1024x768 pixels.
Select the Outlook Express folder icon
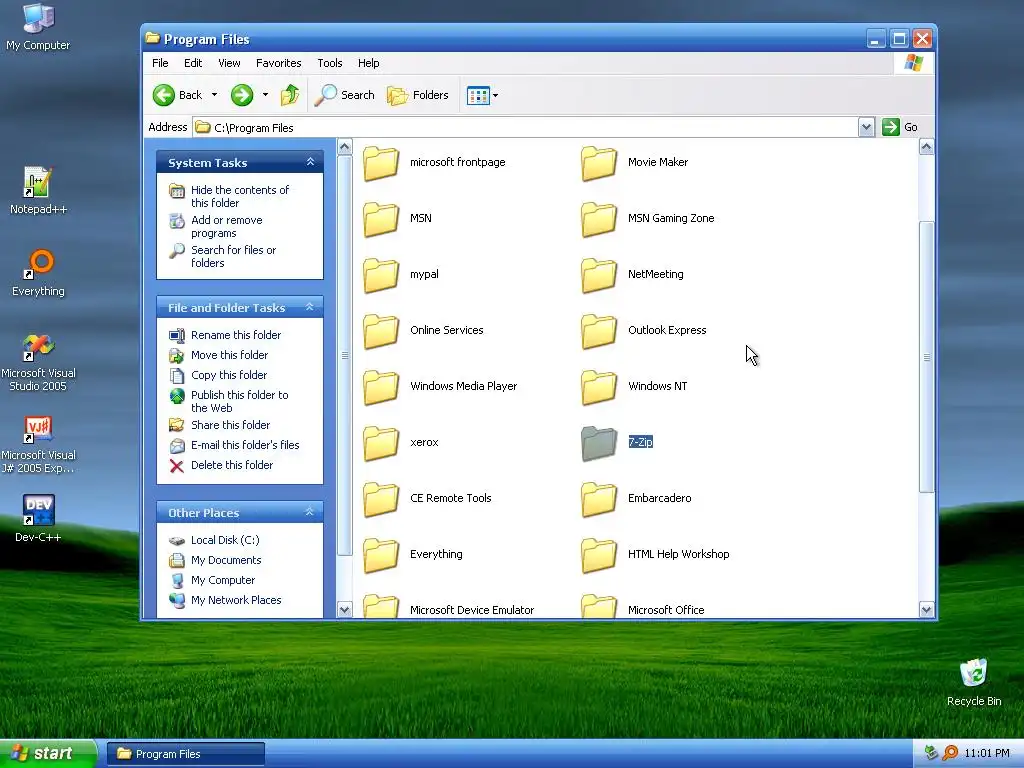[x=599, y=331]
